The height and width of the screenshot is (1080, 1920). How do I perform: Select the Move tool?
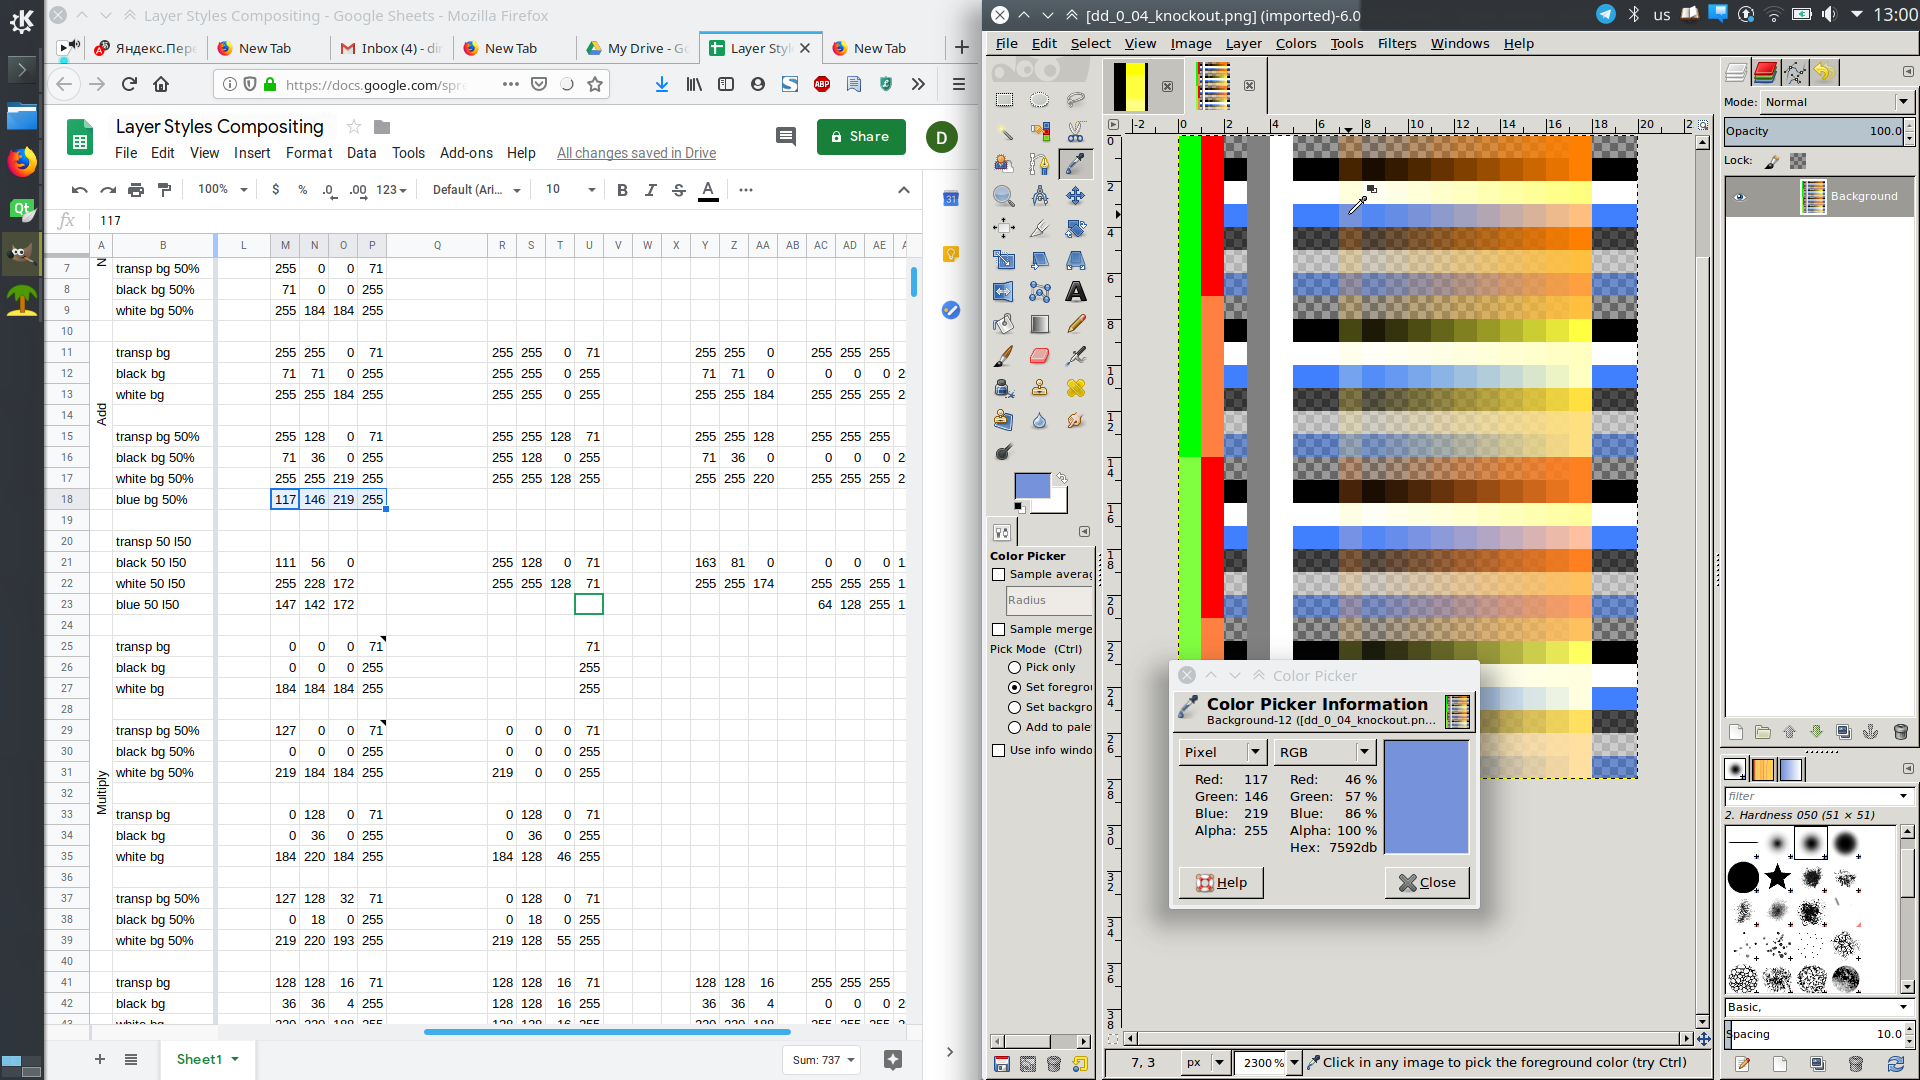(1076, 196)
